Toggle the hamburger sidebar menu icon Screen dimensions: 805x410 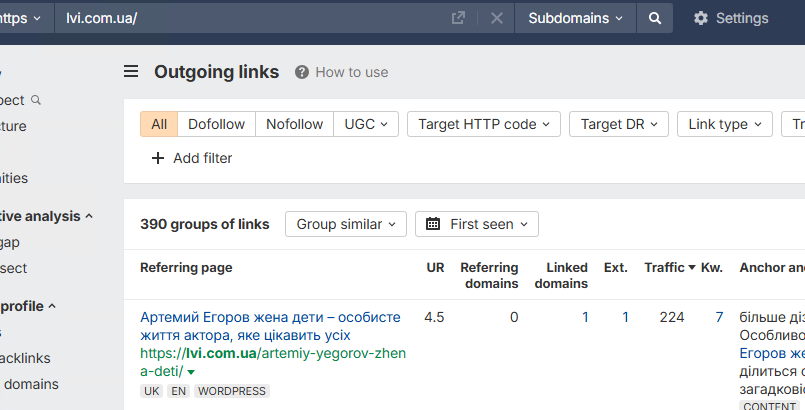point(131,72)
